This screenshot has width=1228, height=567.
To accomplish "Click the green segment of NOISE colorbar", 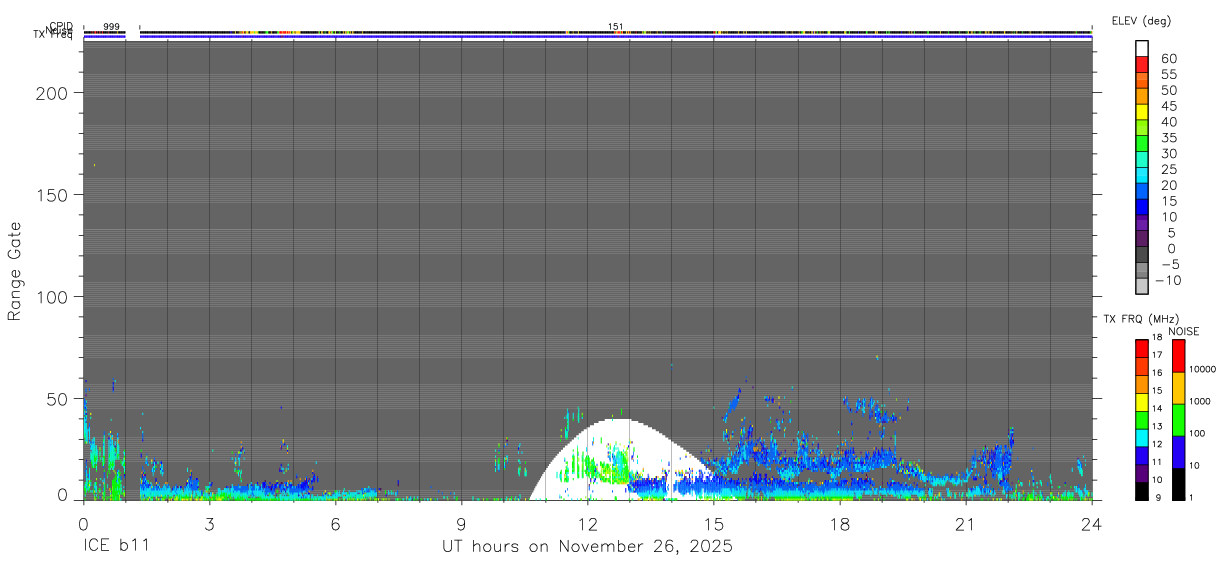I will coord(1177,420).
